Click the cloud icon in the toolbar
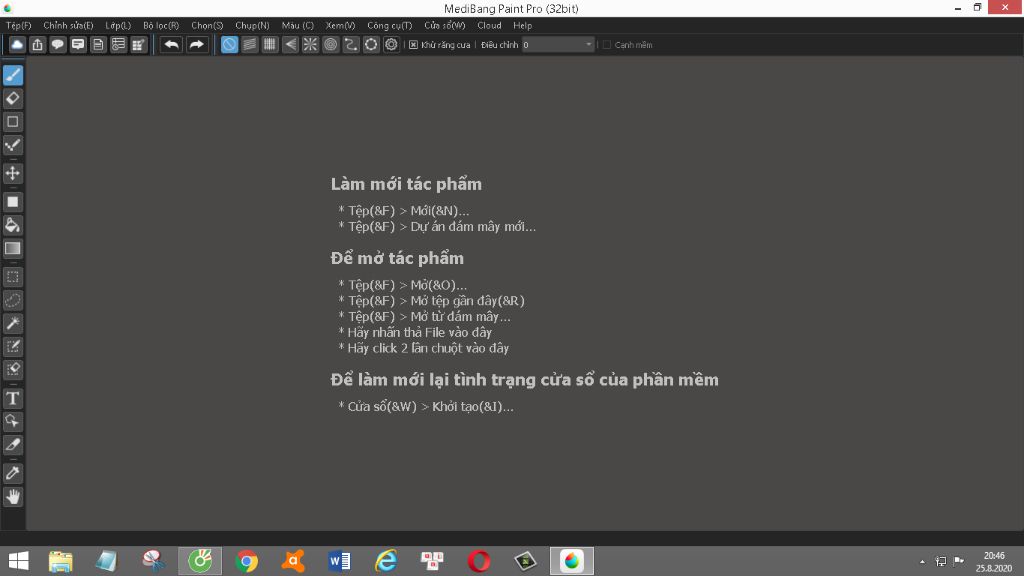Viewport: 1024px width, 576px height. coord(17,44)
